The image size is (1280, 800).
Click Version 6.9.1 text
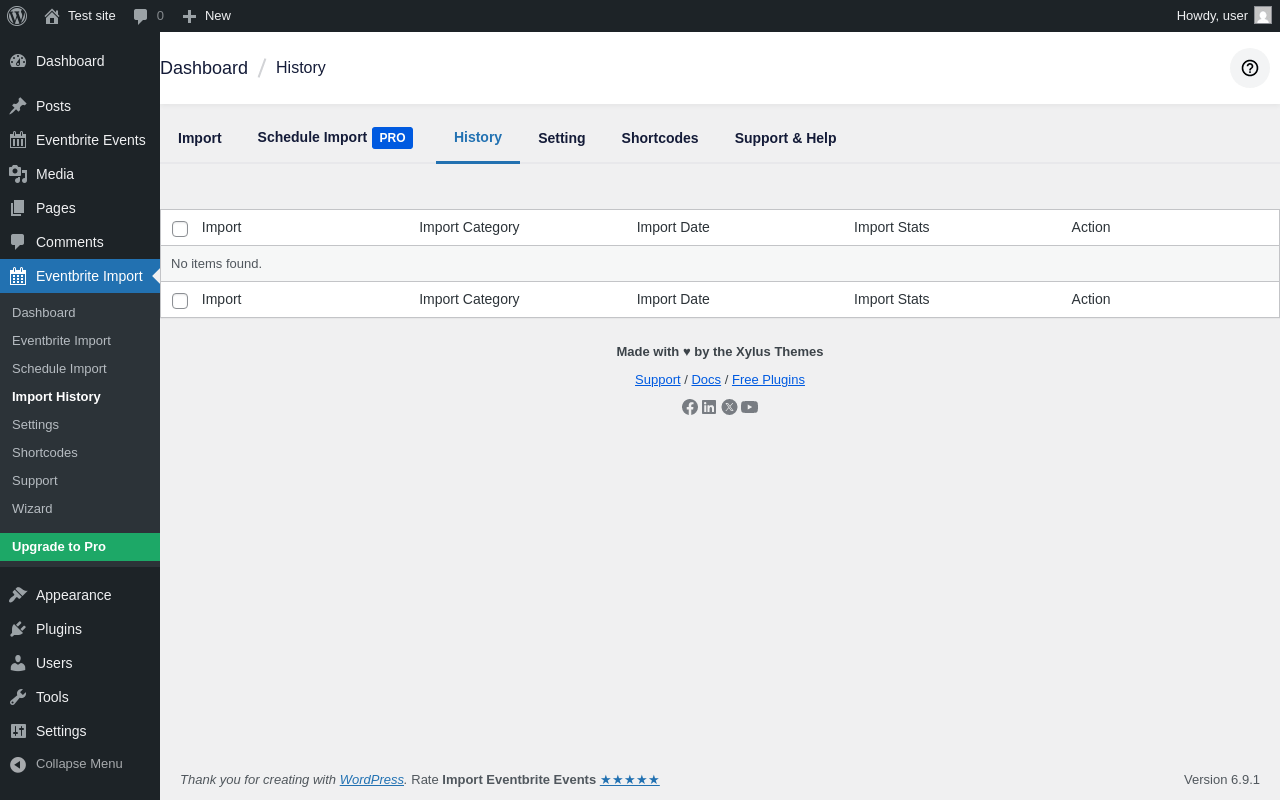(1222, 779)
